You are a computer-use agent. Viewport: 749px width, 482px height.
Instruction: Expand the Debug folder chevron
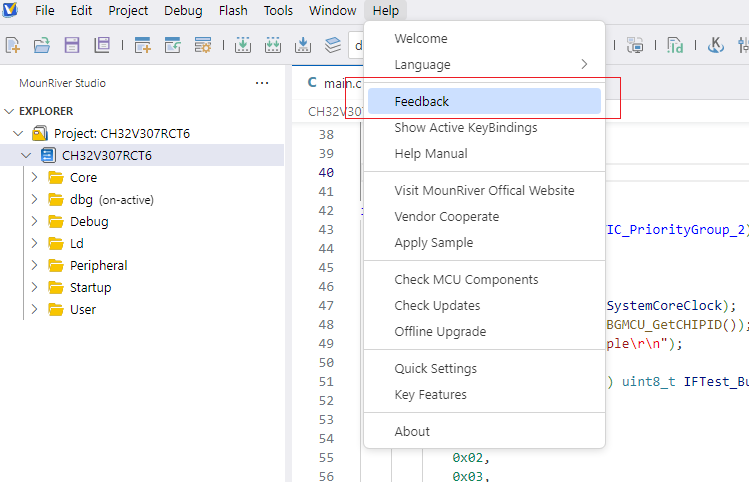click(34, 221)
